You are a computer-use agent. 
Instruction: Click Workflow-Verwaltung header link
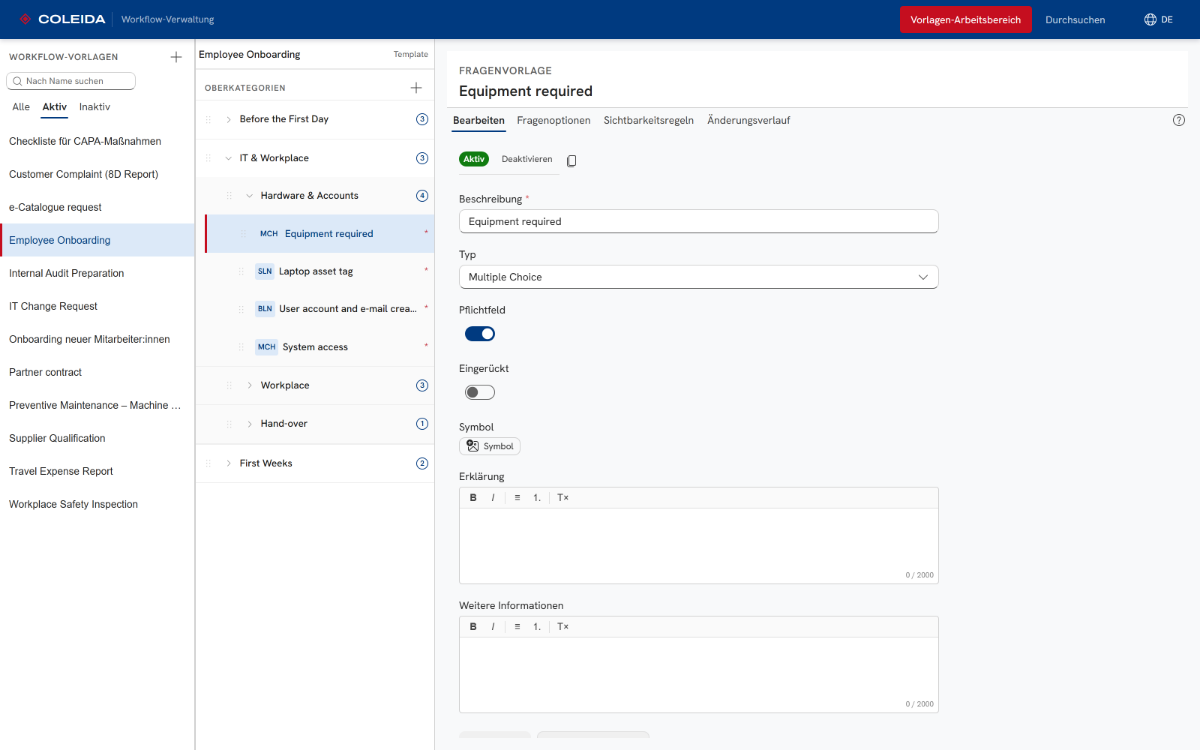pyautogui.click(x=168, y=20)
